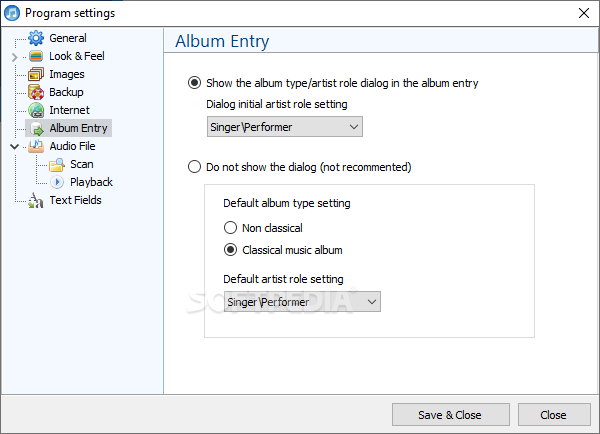
Task: Select Classical music album radio button
Action: pos(230,250)
